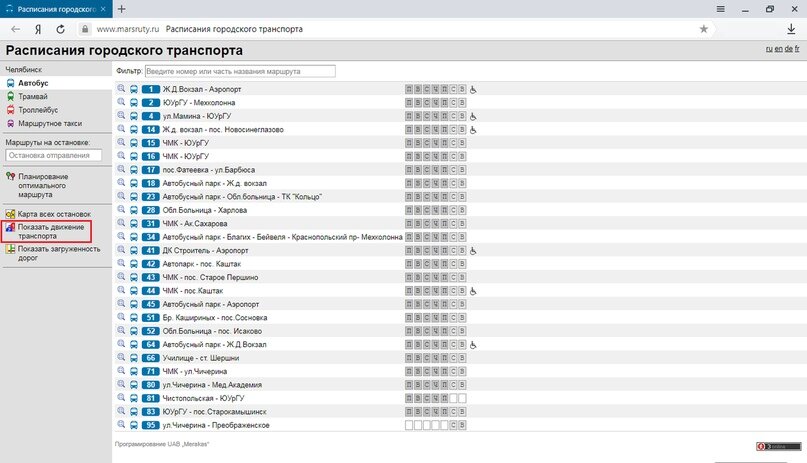807x463 pixels.
Task: Open Карта всех остановок link
Action: click(54, 214)
